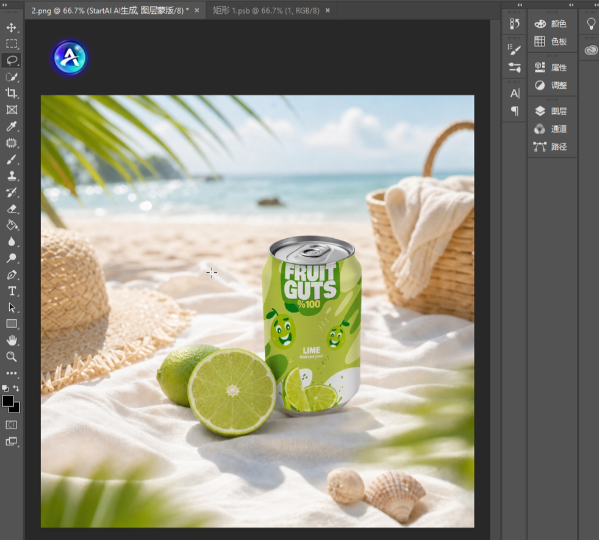Viewport: 599px width, 540px height.
Task: Click the foreground color swatch
Action: point(8,401)
